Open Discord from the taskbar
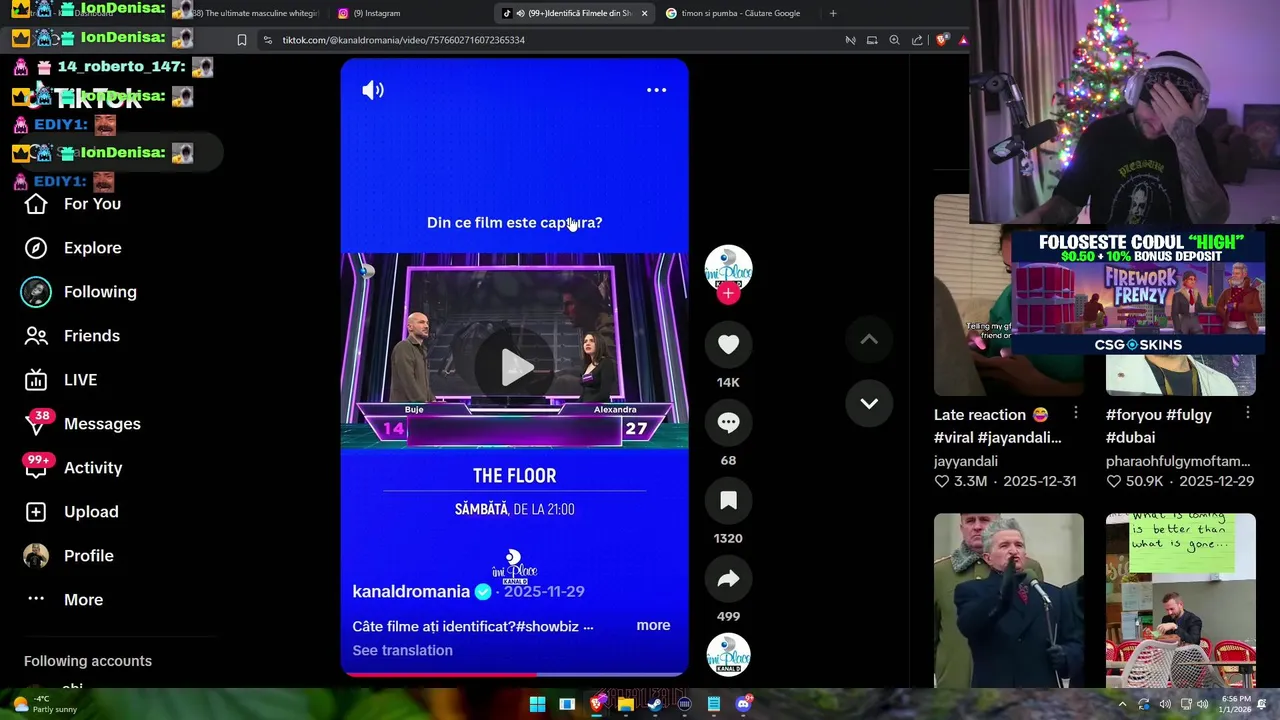 (743, 704)
